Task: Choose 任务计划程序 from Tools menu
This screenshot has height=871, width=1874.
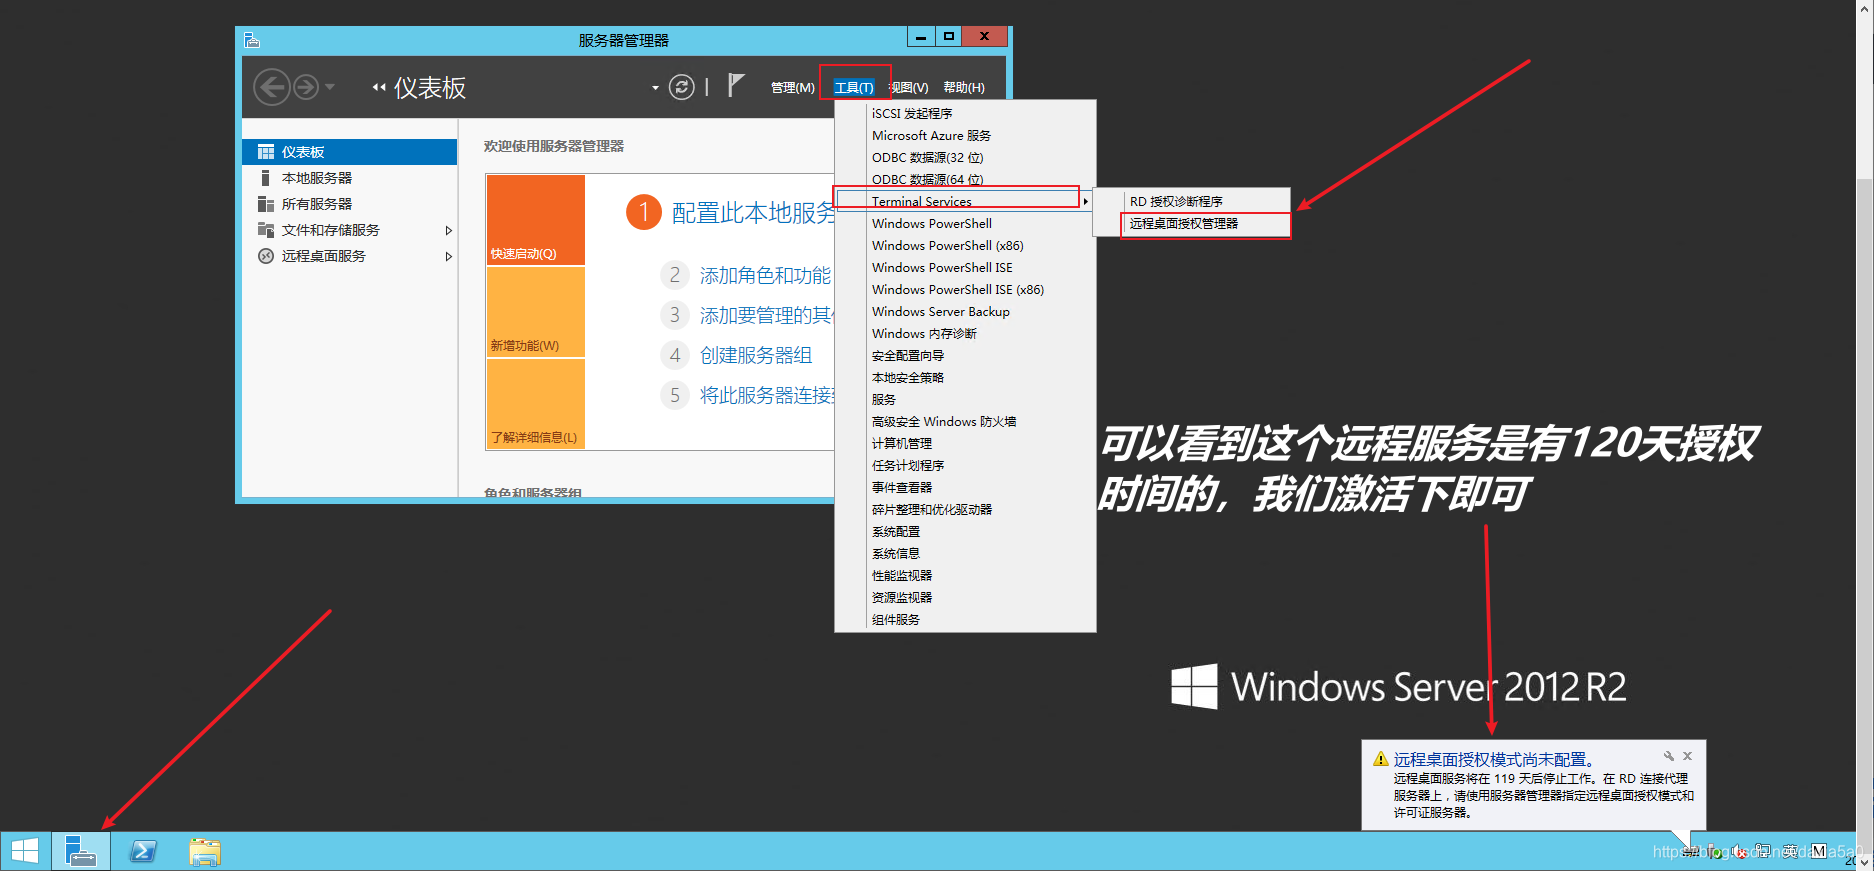Action: click(x=966, y=465)
